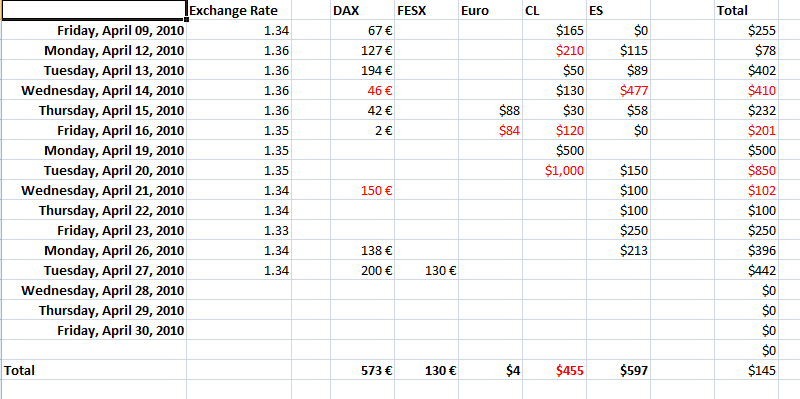
Task: Click DAX value 2 € on April 16
Action: pyautogui.click(x=362, y=131)
